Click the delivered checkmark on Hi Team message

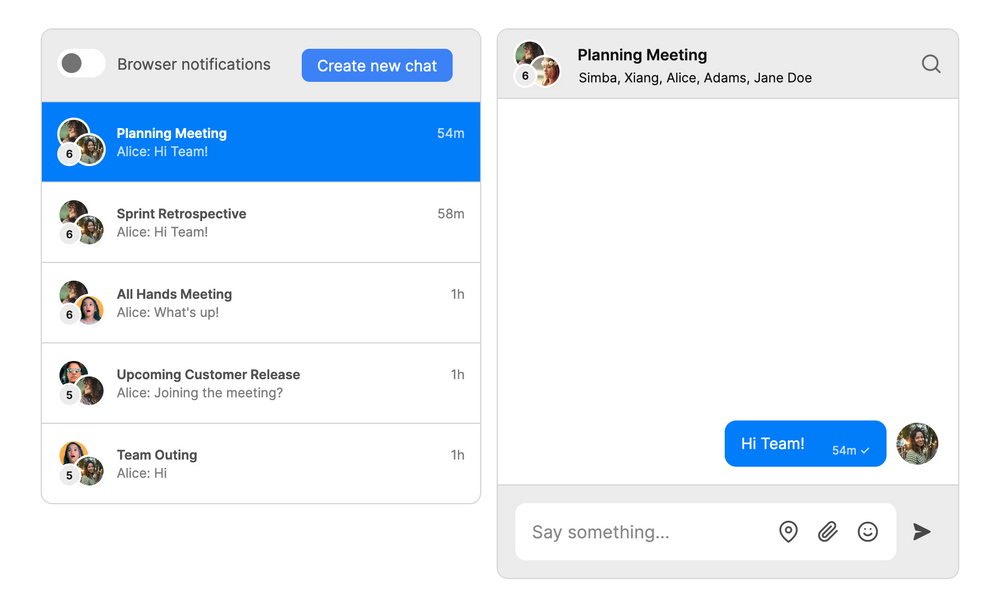click(x=864, y=448)
